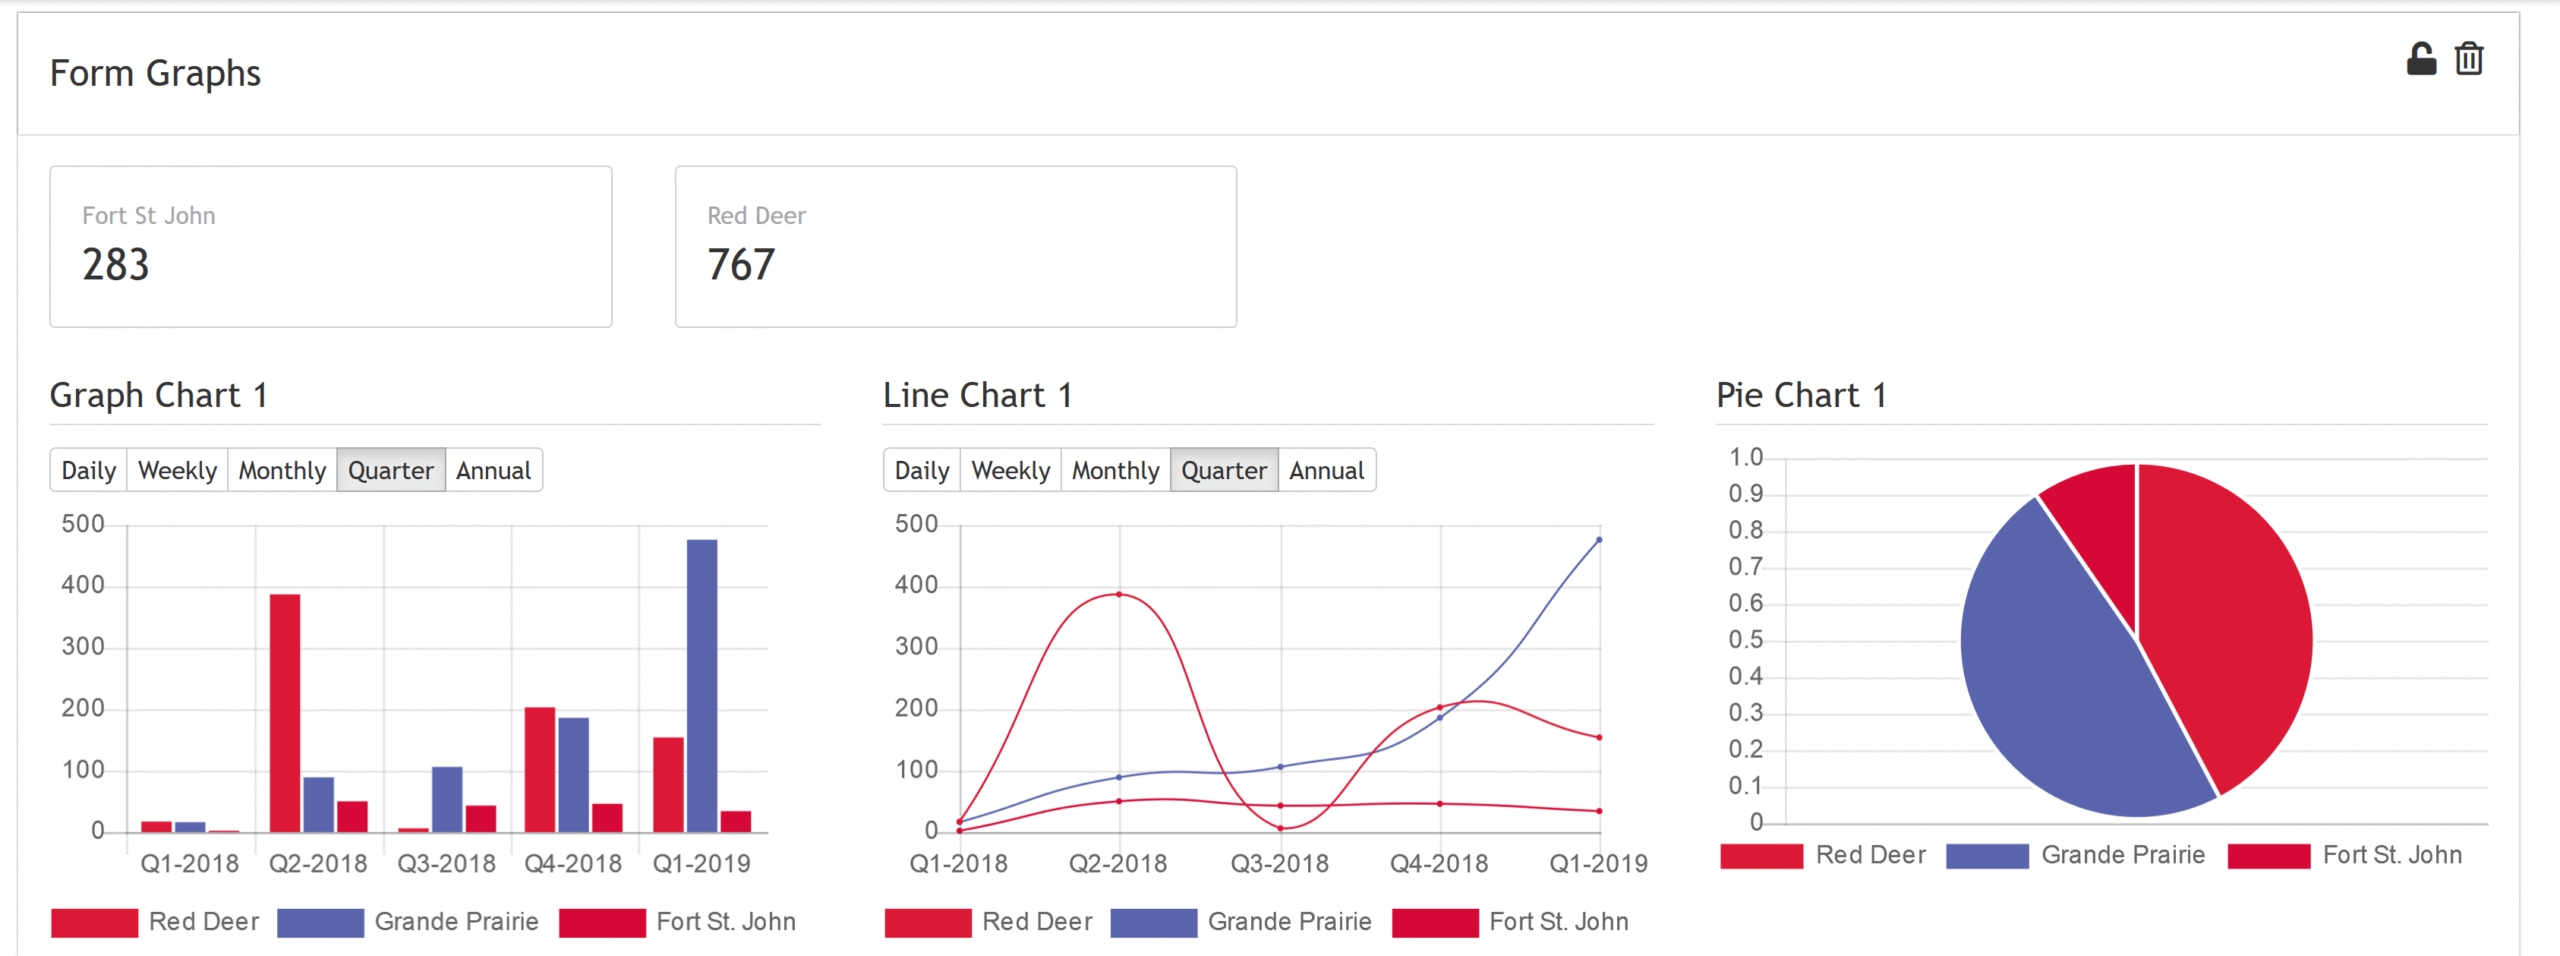The height and width of the screenshot is (956, 2560).
Task: Open the Red Deer 767 card
Action: pyautogui.click(x=955, y=246)
